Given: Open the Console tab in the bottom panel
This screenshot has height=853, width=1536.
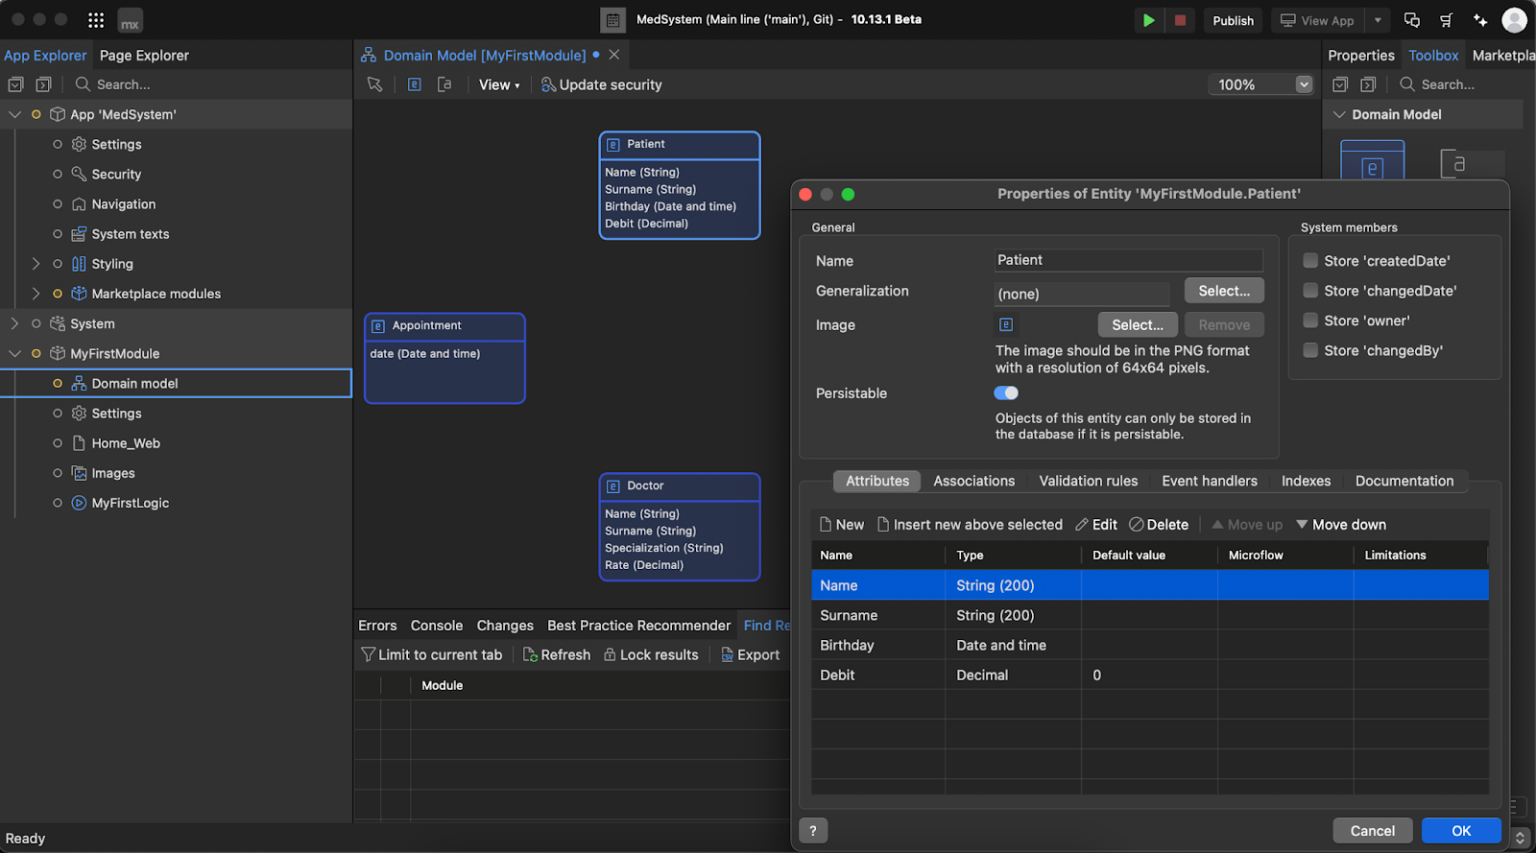Looking at the screenshot, I should [436, 625].
